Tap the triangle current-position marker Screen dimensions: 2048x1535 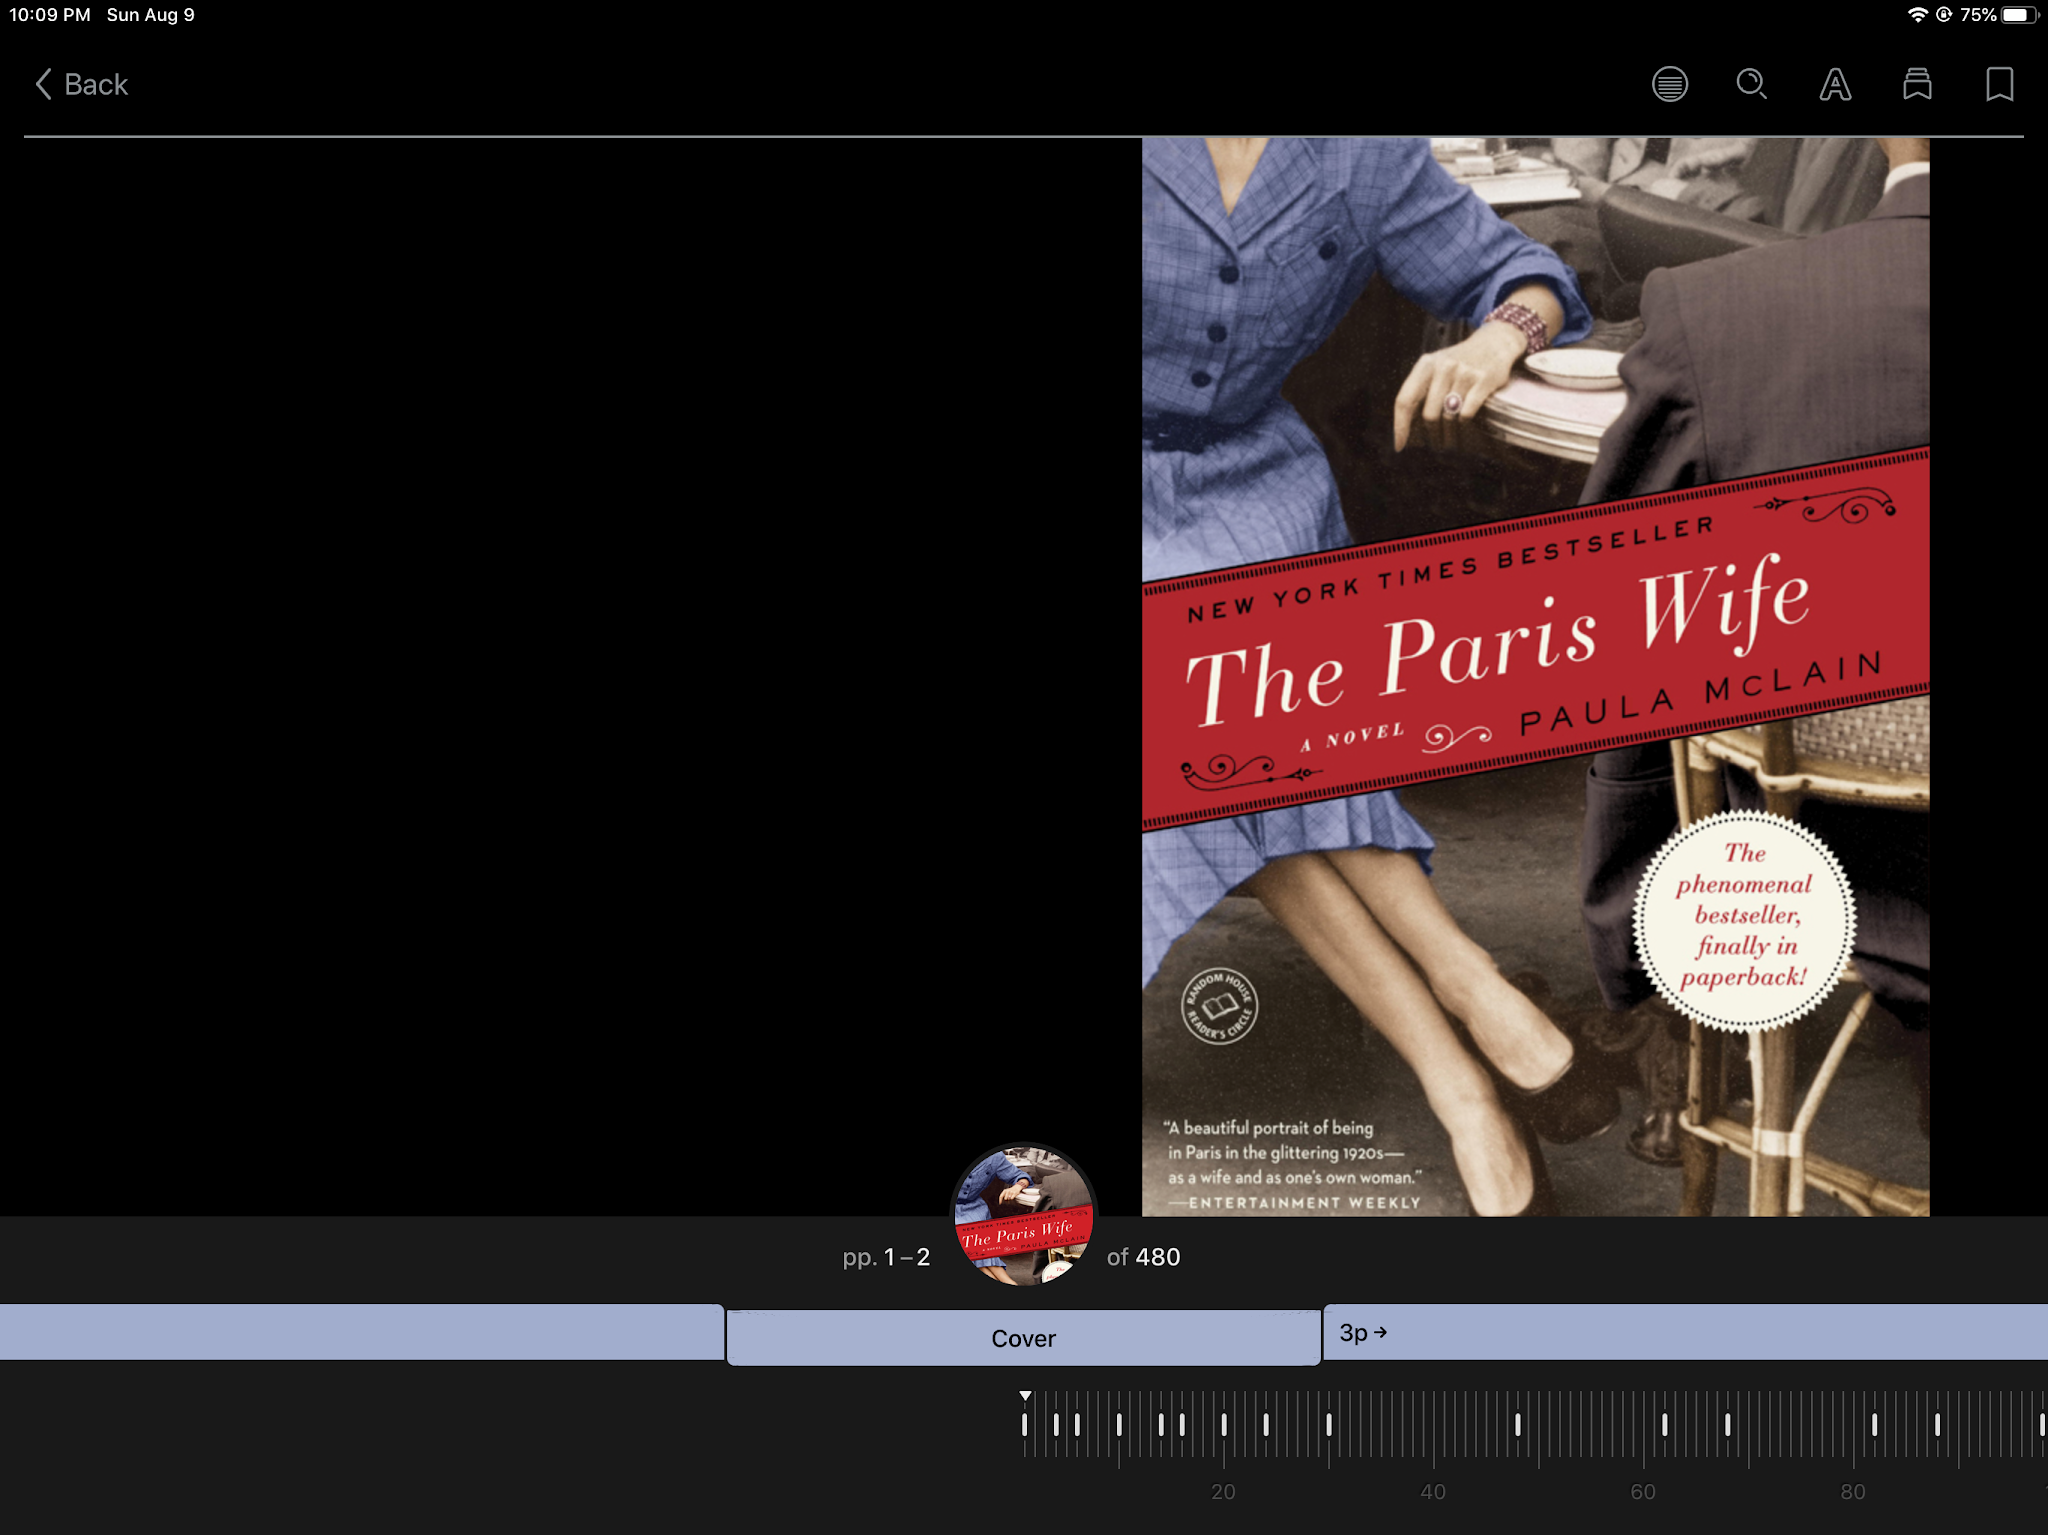pyautogui.click(x=1025, y=1395)
